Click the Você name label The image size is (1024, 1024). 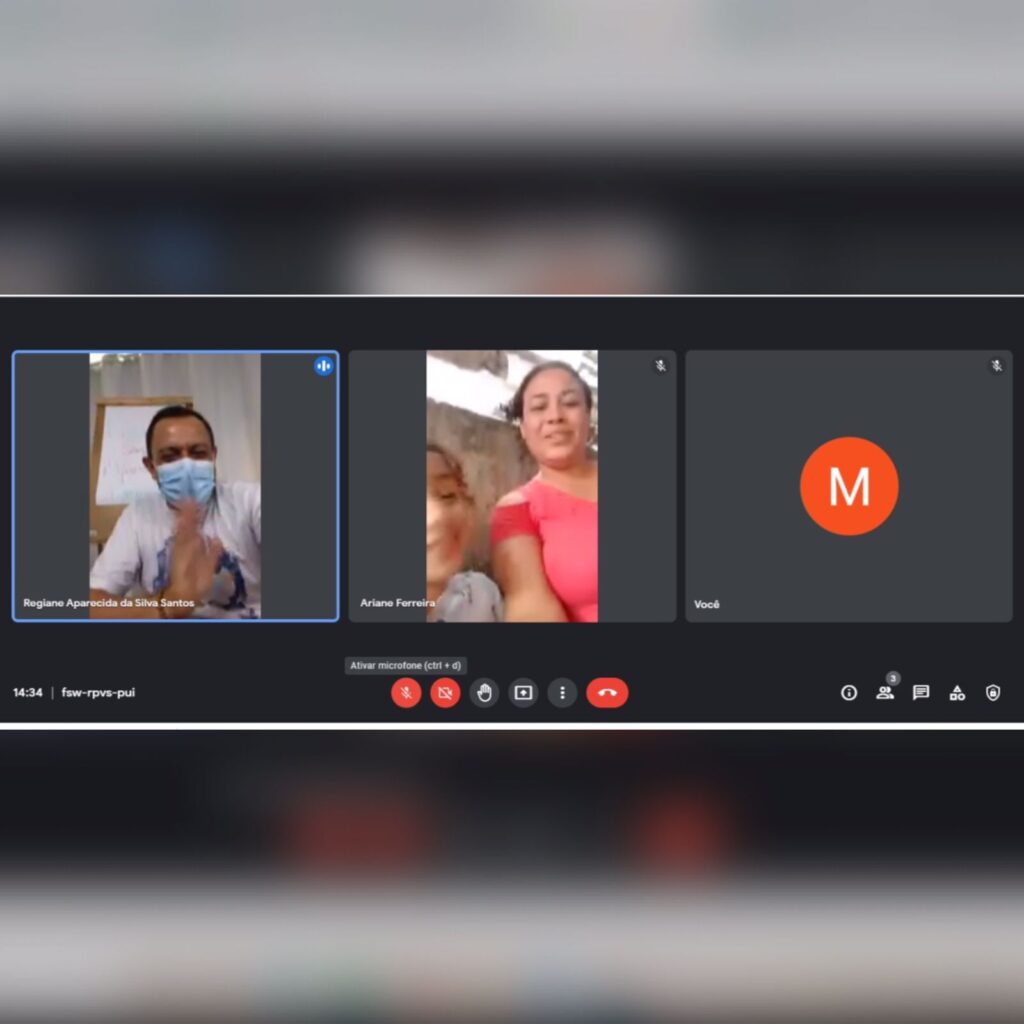(707, 604)
